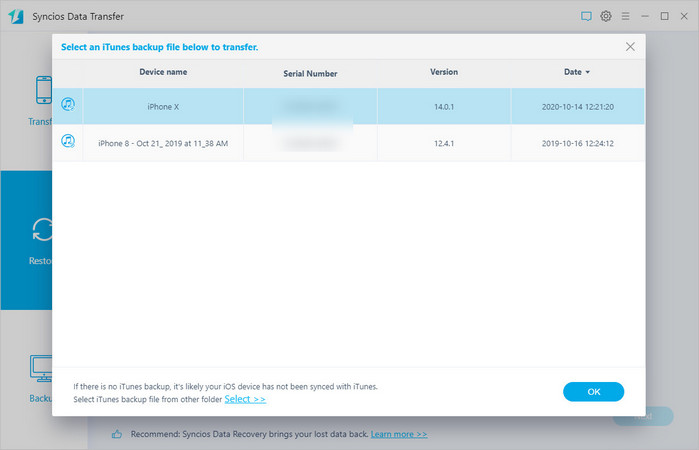The width and height of the screenshot is (699, 450).
Task: Click blurred serial number of iPhone 8 backup
Action: coord(310,143)
